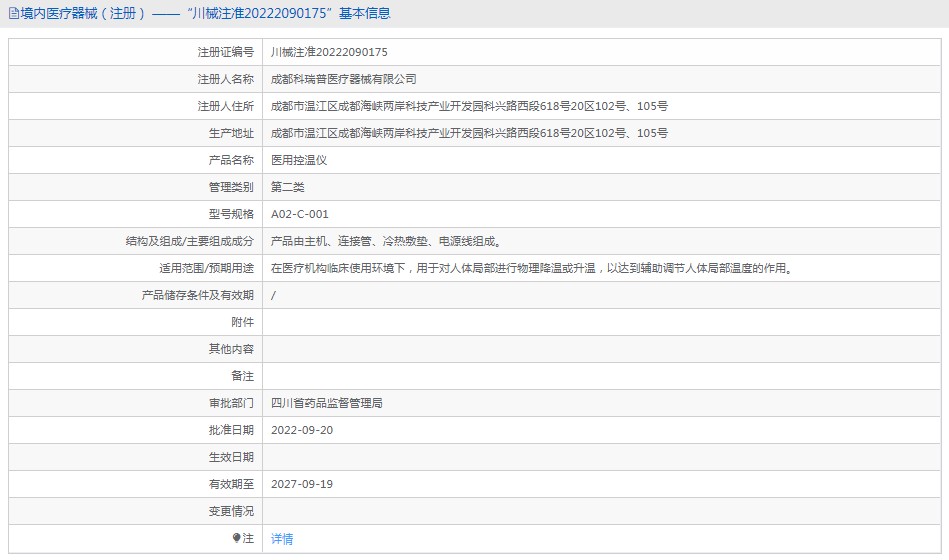Click the 产品名称 label
The image size is (949, 560).
(231, 160)
